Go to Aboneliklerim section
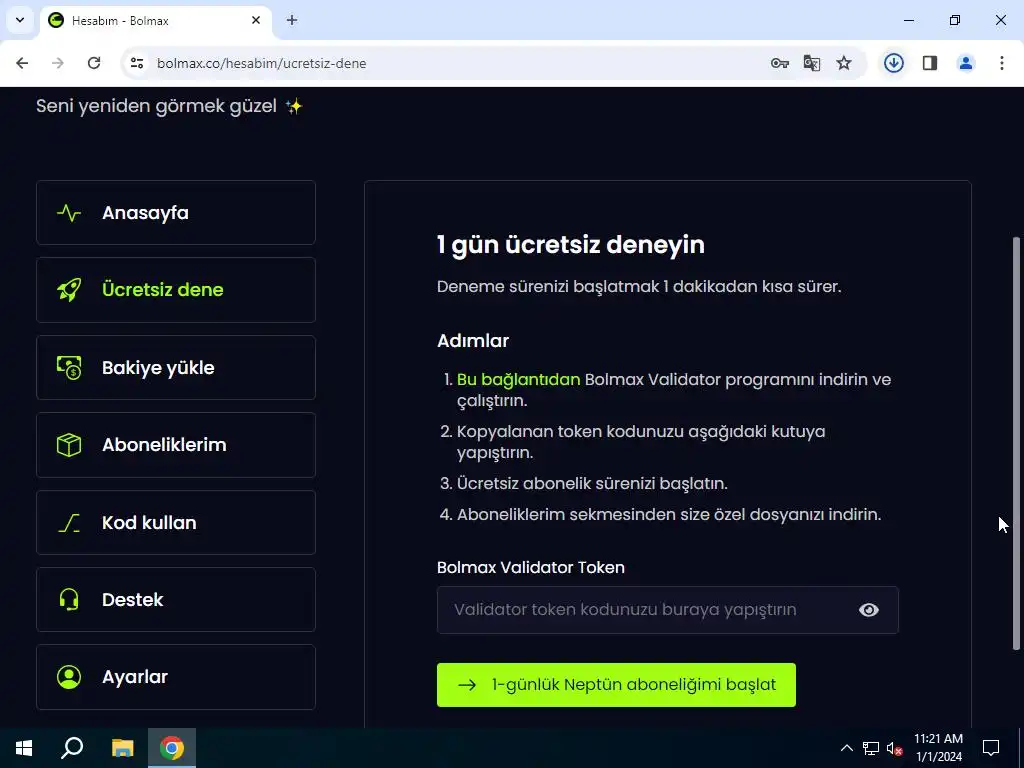This screenshot has width=1024, height=768. 176,445
